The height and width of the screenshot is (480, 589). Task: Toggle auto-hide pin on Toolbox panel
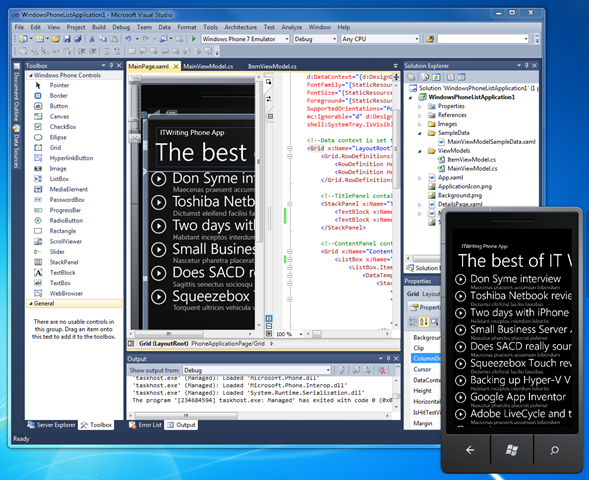111,65
